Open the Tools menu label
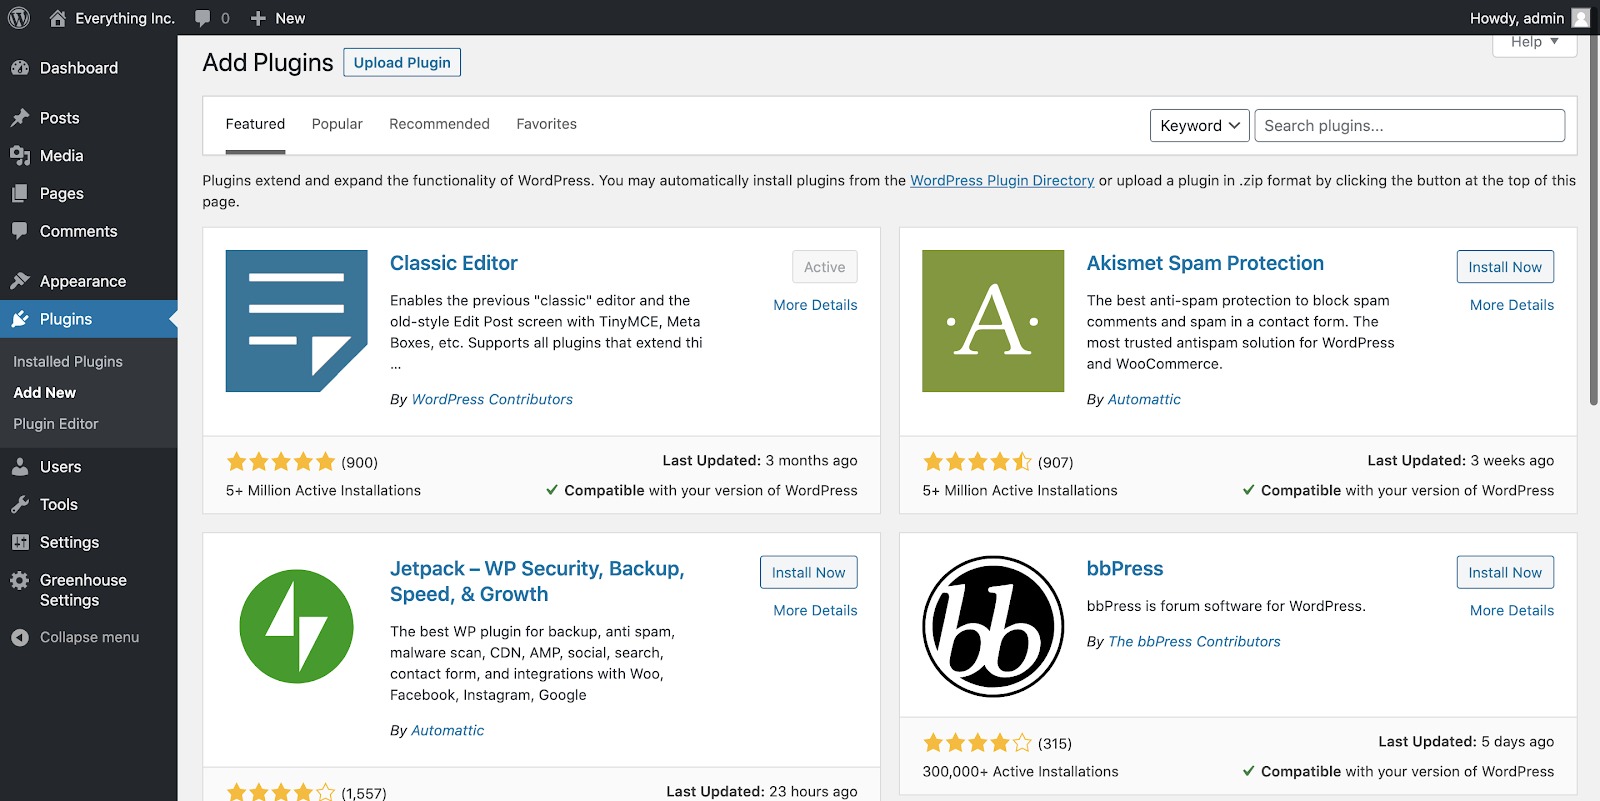Viewport: 1600px width, 801px height. coord(59,505)
